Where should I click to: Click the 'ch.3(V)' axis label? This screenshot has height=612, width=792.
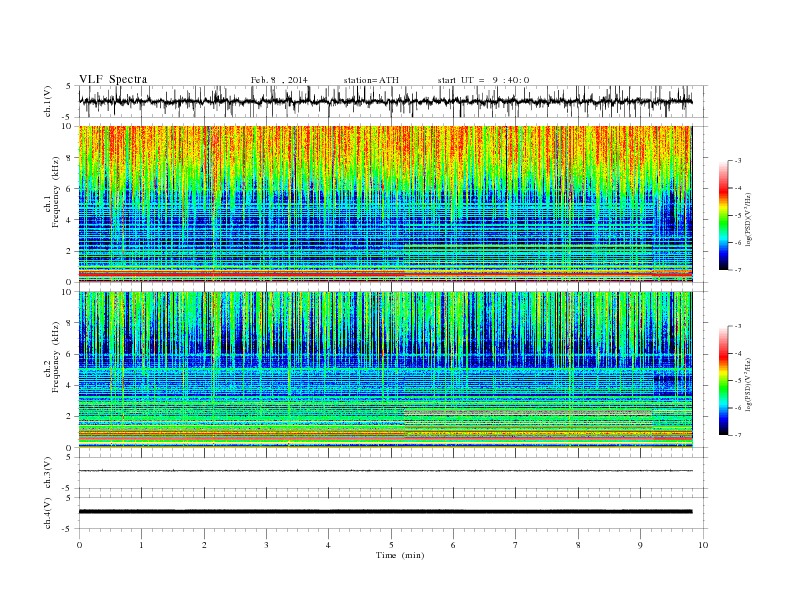coord(47,473)
